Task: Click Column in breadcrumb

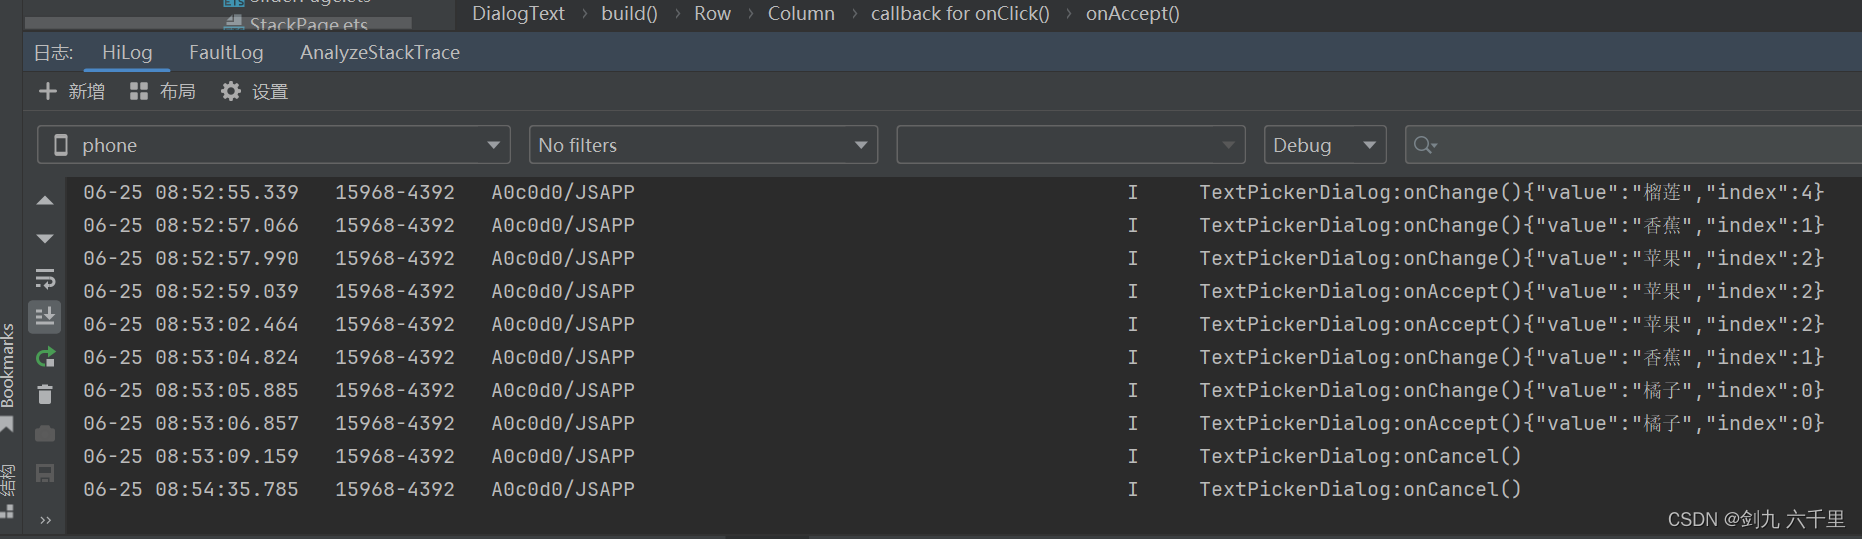Action: pos(801,14)
